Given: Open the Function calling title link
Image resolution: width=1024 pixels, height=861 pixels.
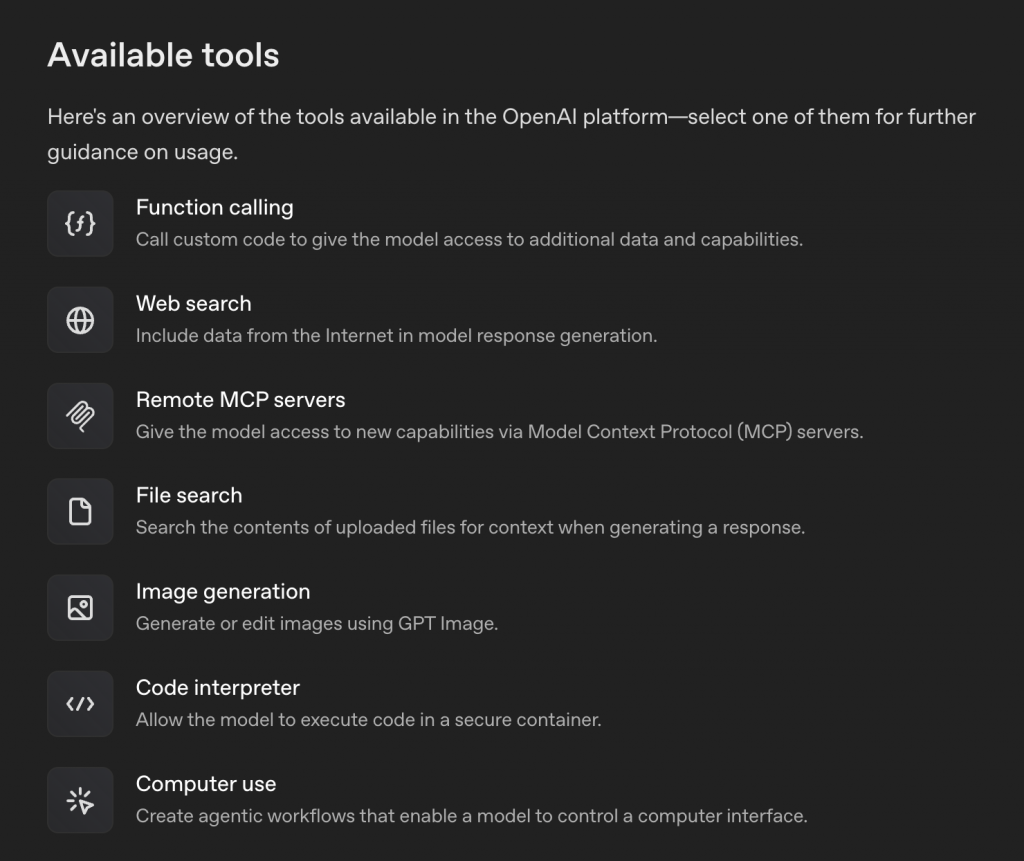Looking at the screenshot, I should tap(214, 208).
